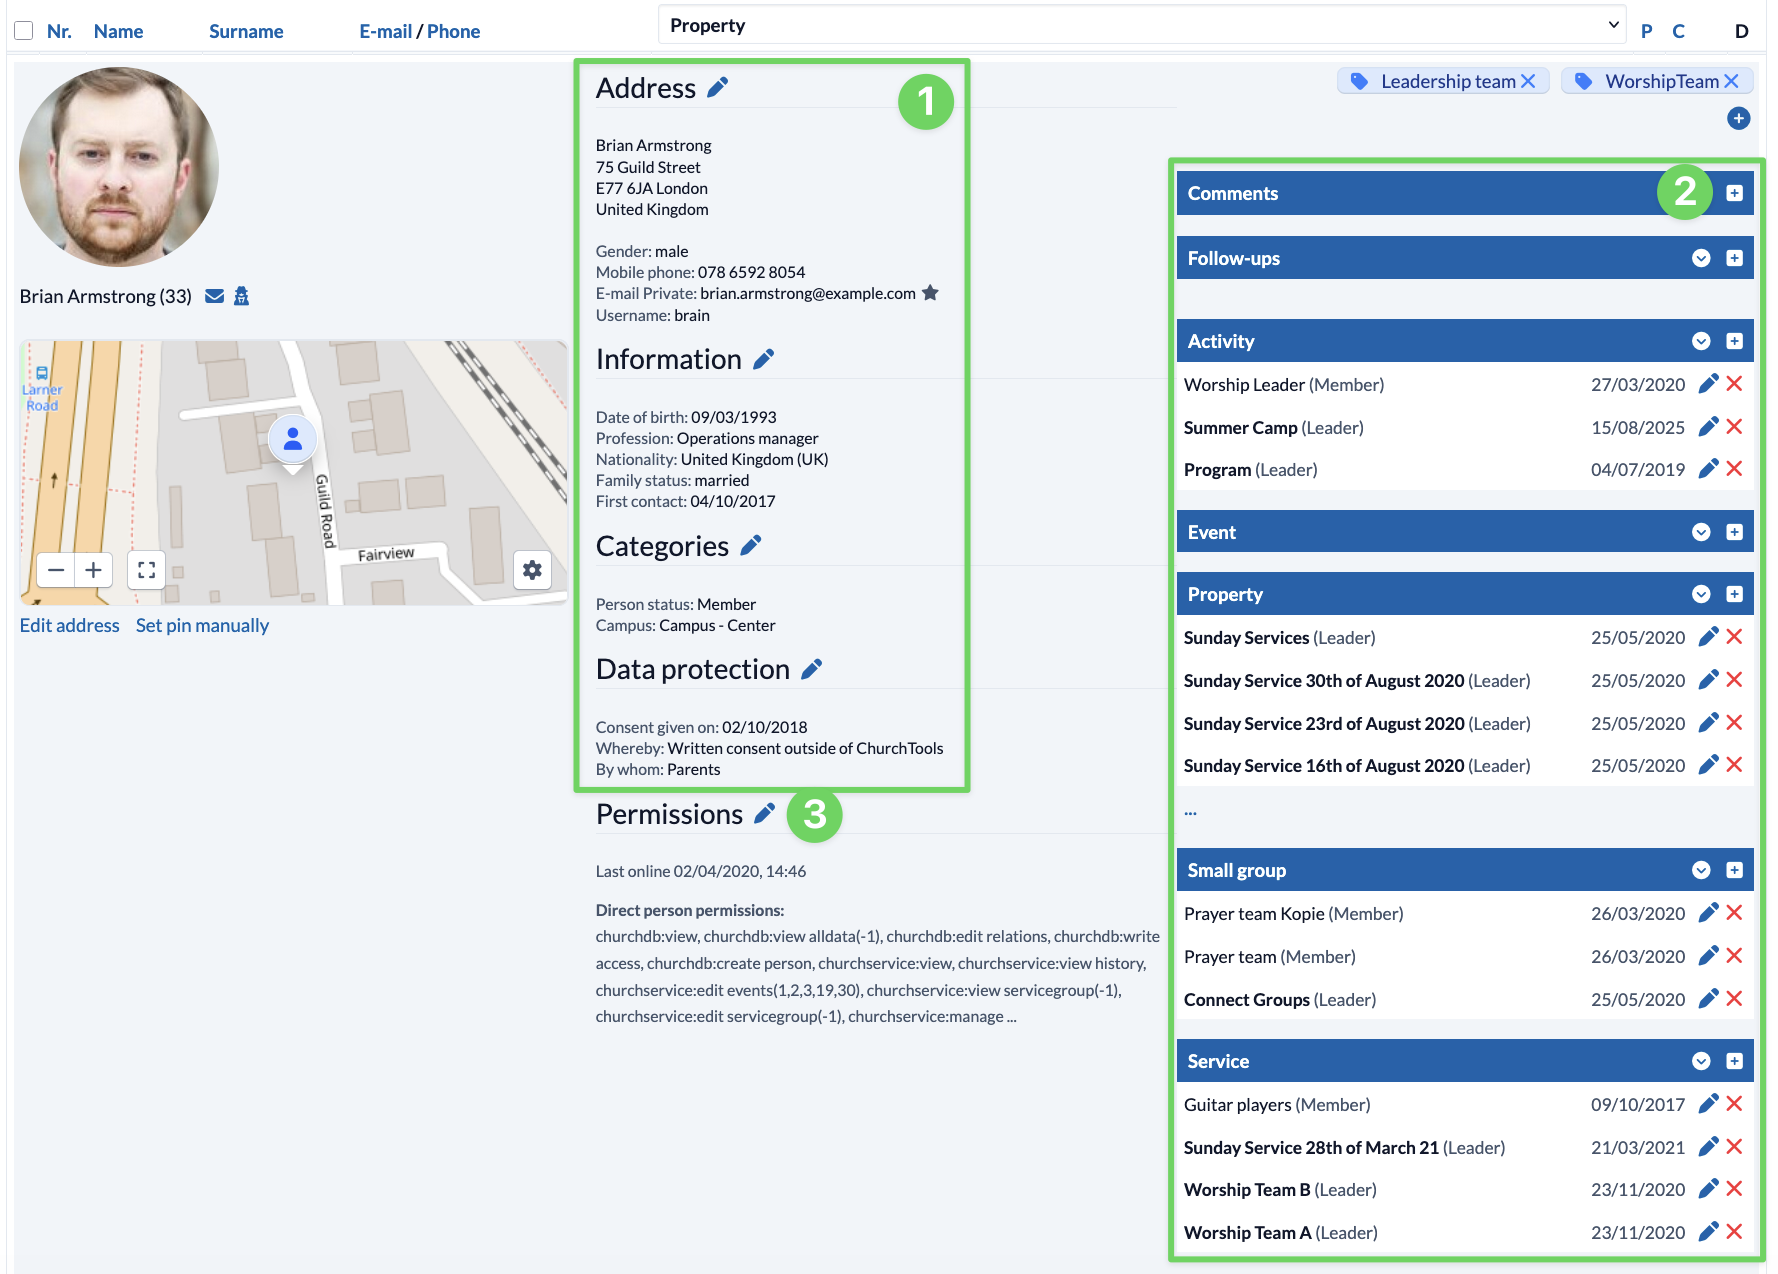Edit Sunday Services membership pencil
Screen dimensions: 1778x1274
[1708, 637]
